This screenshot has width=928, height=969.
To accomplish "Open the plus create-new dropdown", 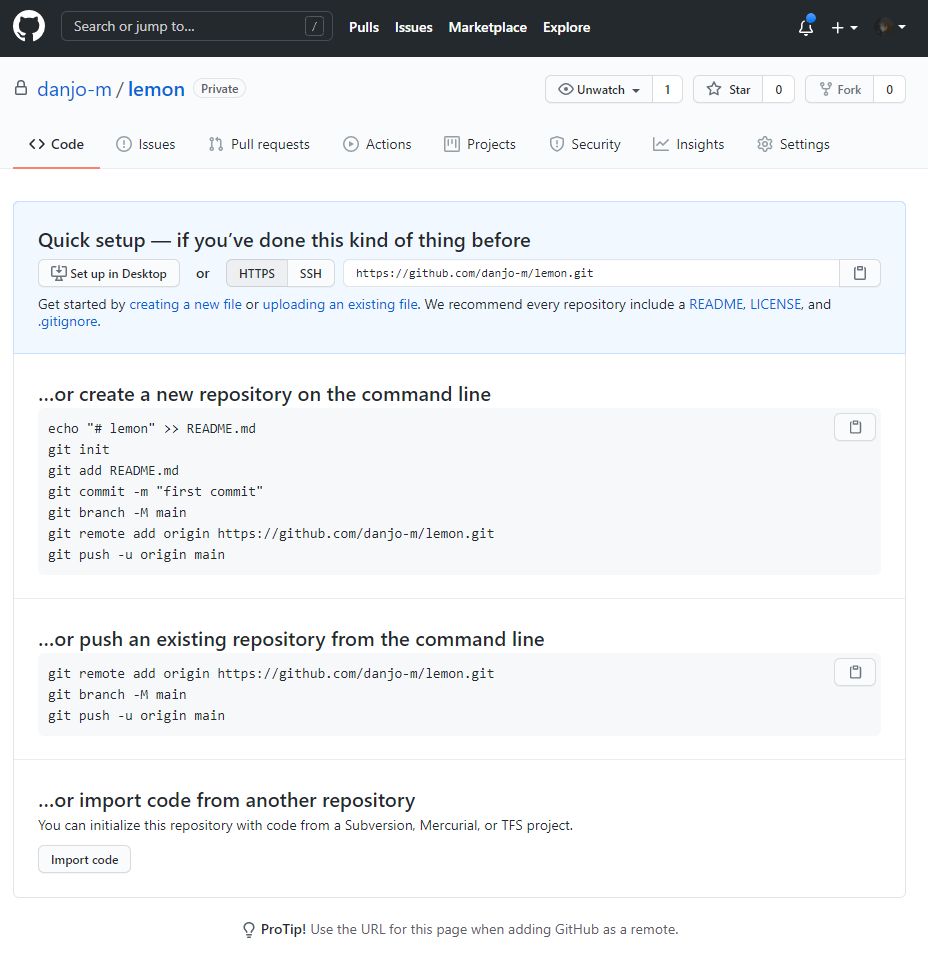I will 844,27.
